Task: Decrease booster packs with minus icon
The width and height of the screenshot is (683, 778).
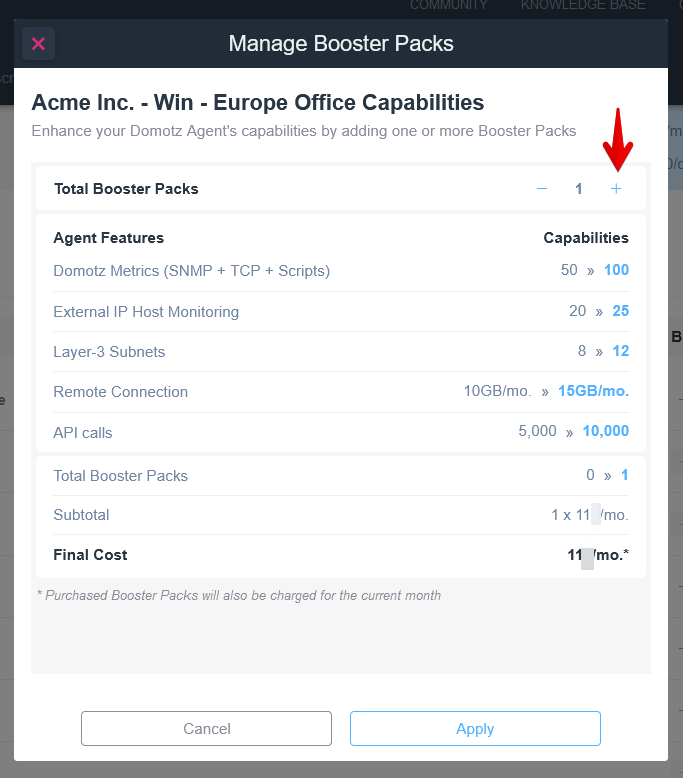Action: tap(542, 189)
